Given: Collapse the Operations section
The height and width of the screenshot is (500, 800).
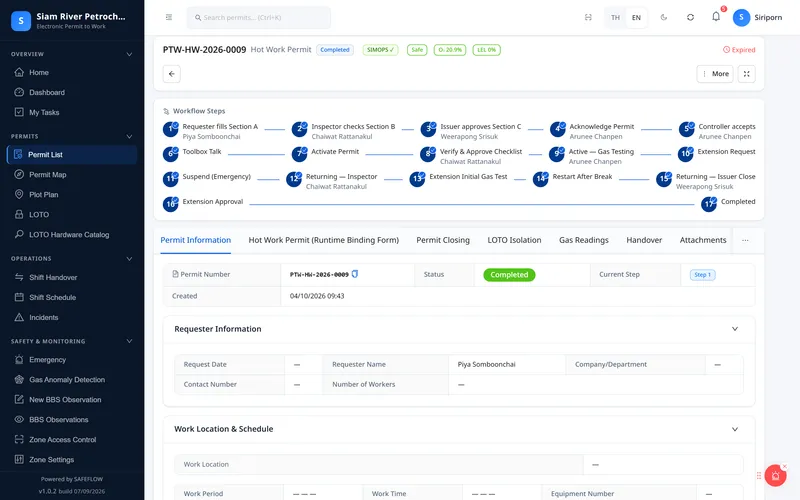Looking at the screenshot, I should [x=129, y=259].
